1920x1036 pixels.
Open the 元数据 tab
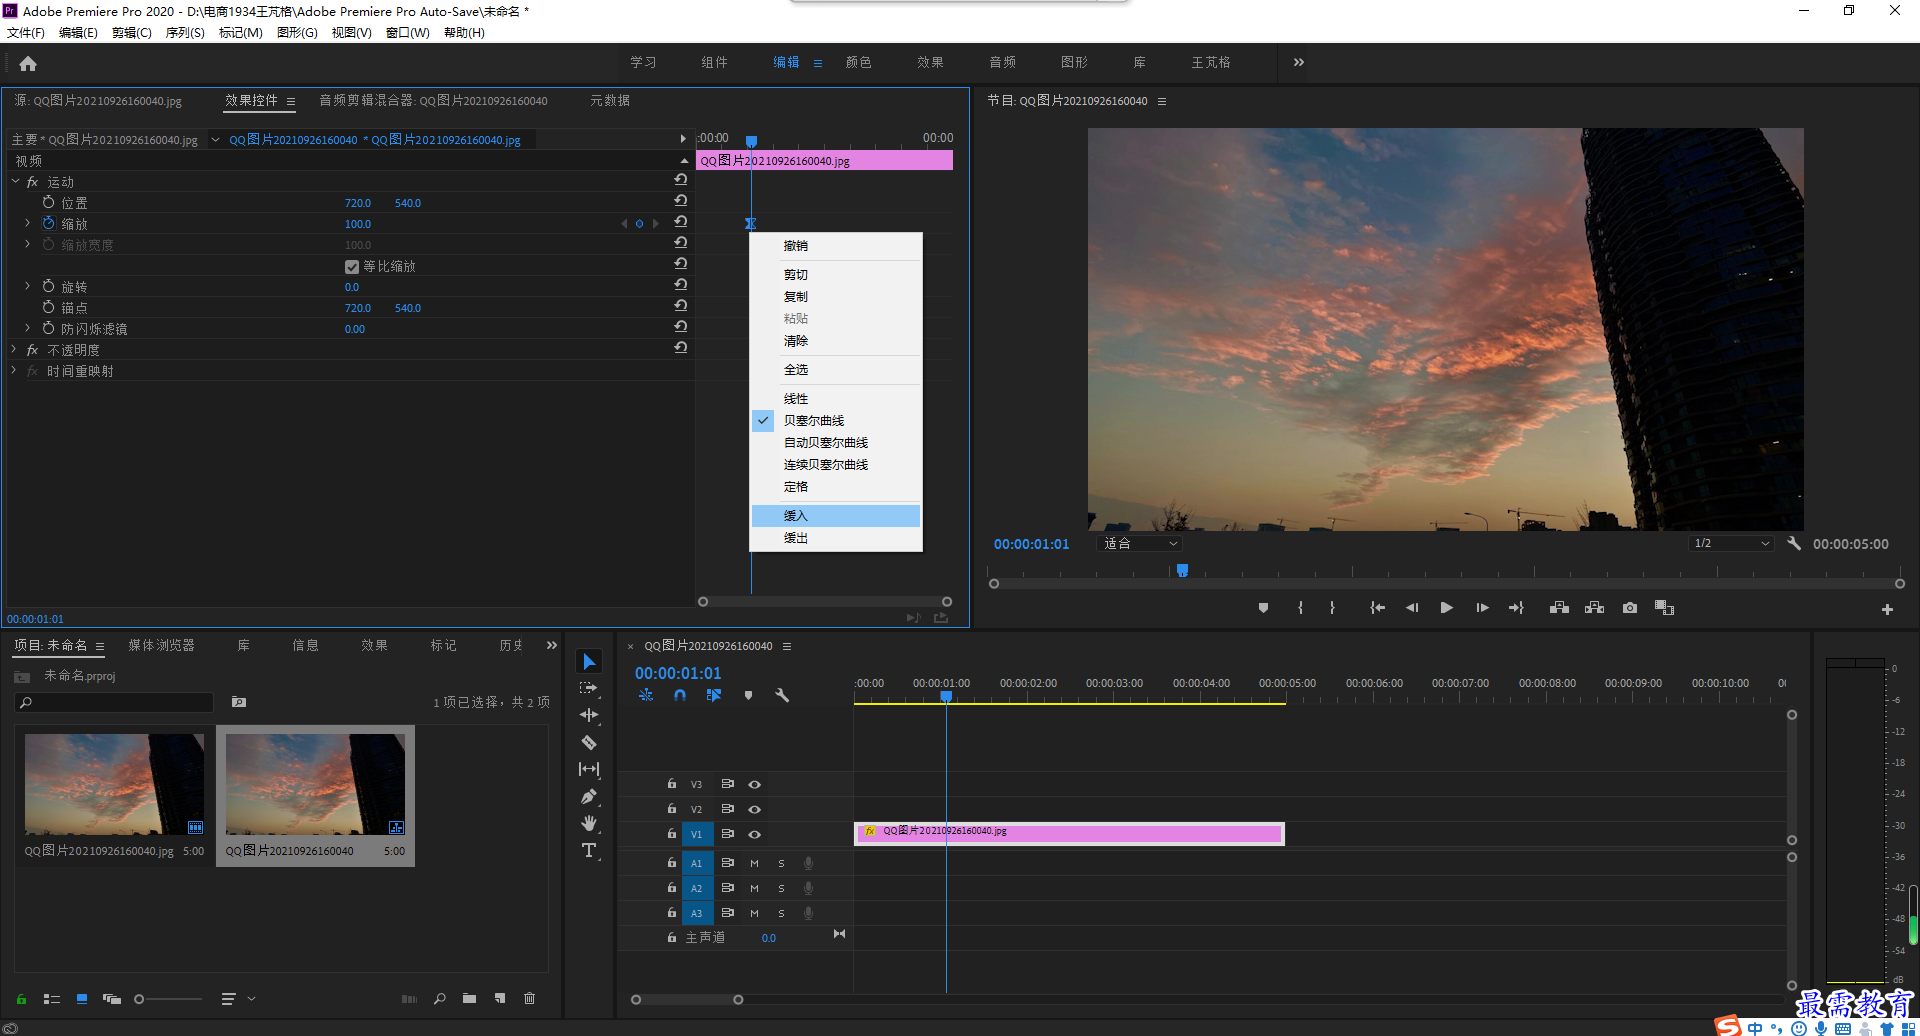(x=610, y=101)
